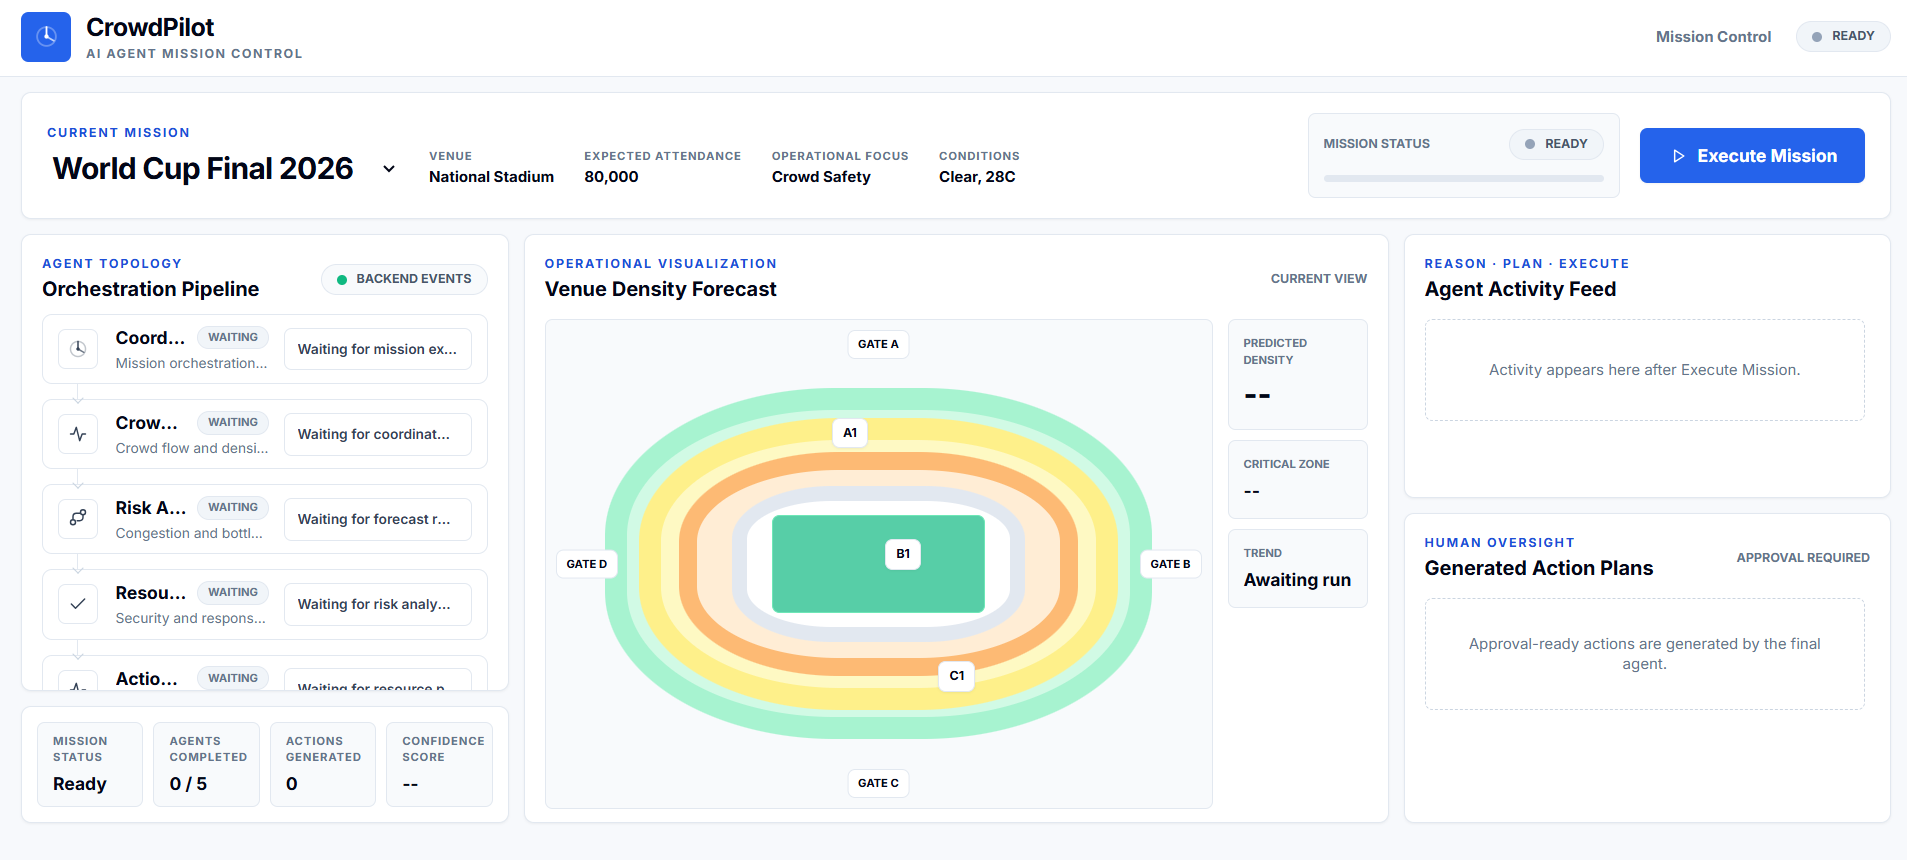The width and height of the screenshot is (1907, 860).
Task: Click the 'Congestion and bottl...' description
Action: [x=189, y=533]
